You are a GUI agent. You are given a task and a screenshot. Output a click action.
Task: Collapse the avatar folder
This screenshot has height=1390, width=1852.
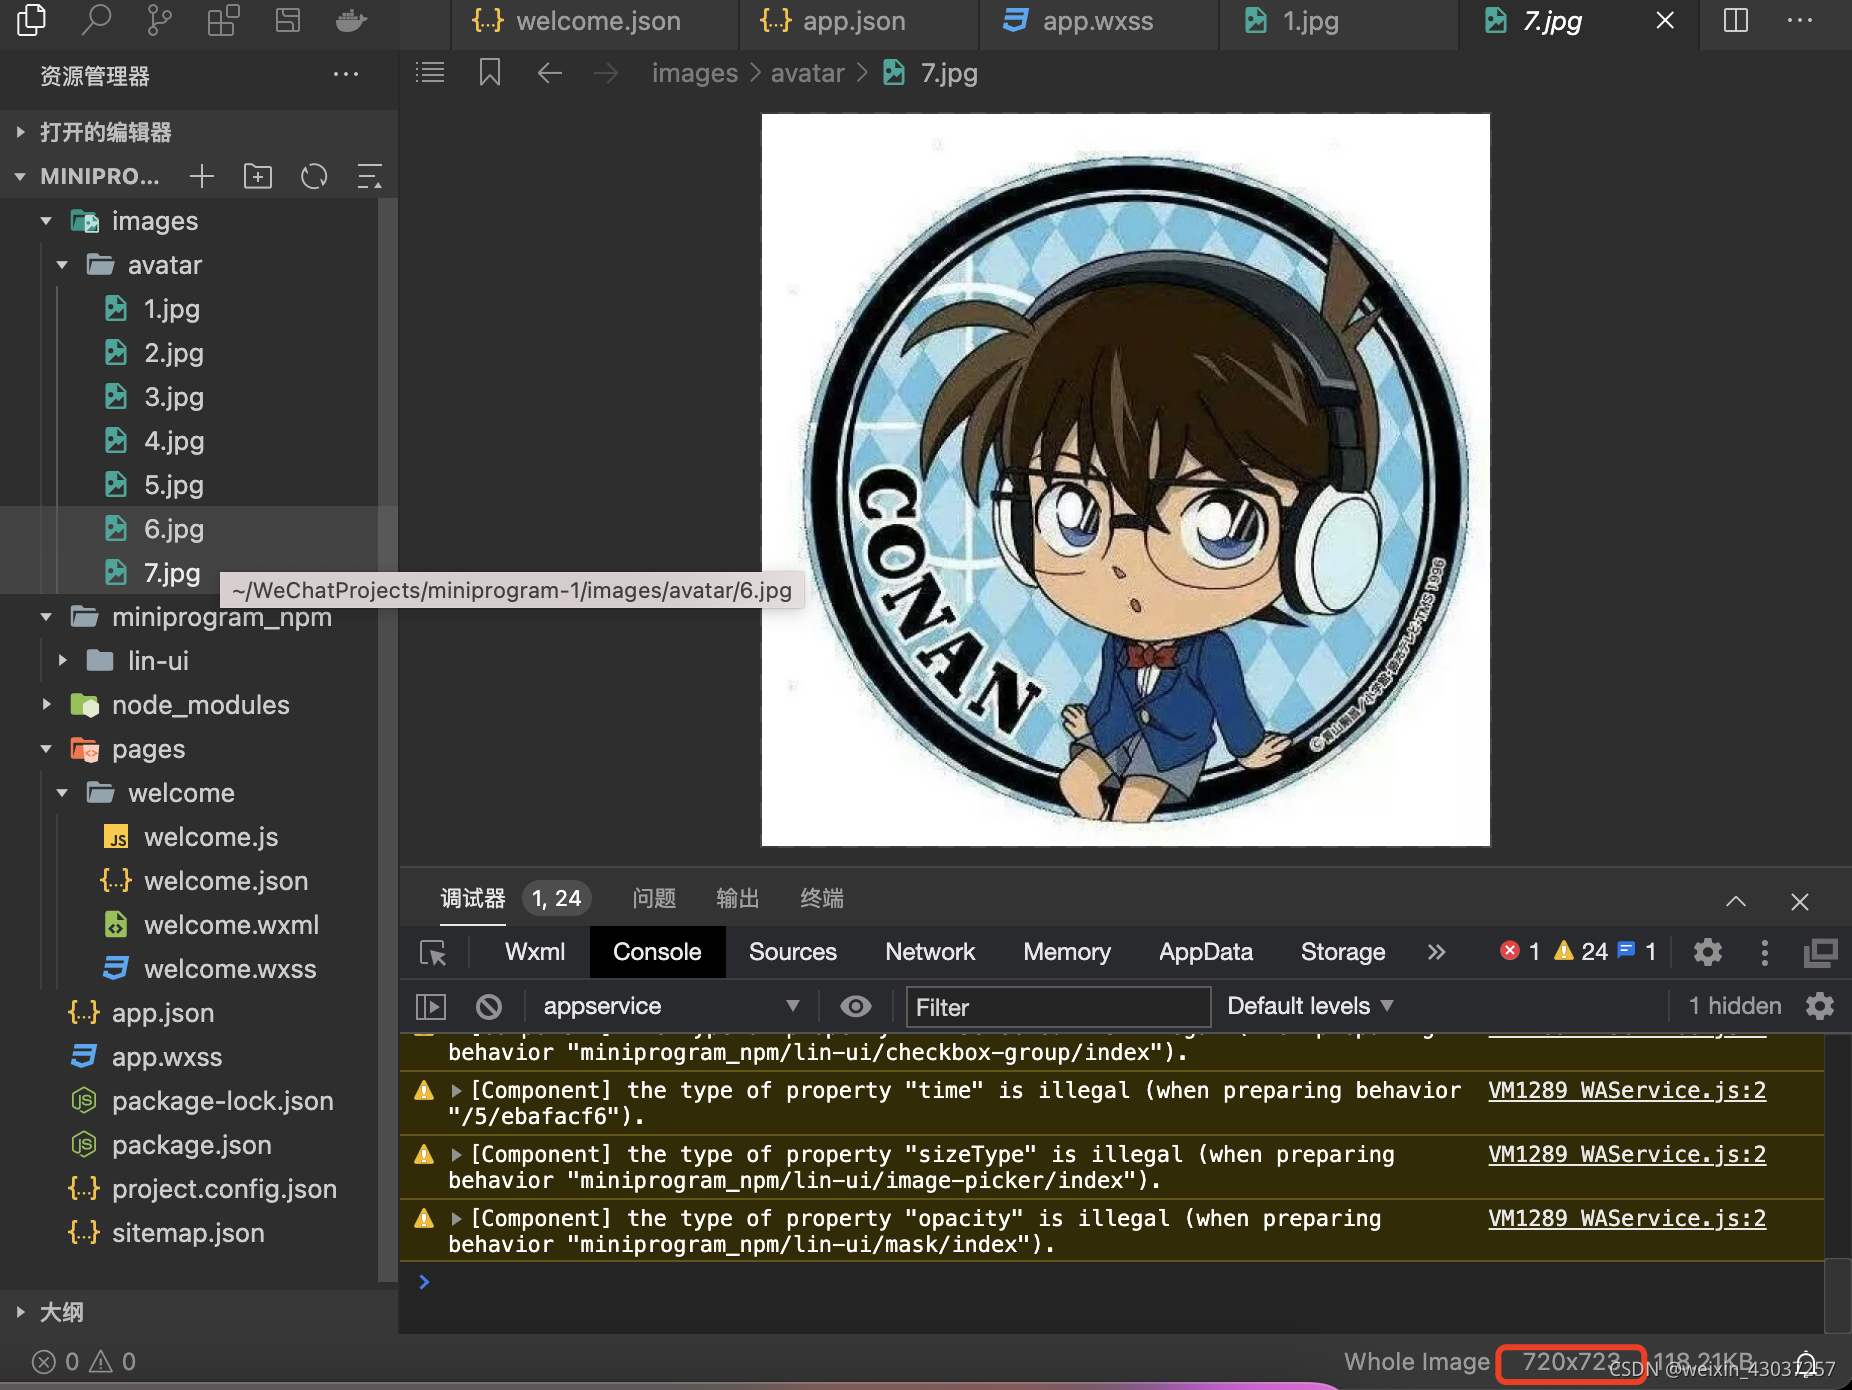tap(62, 265)
